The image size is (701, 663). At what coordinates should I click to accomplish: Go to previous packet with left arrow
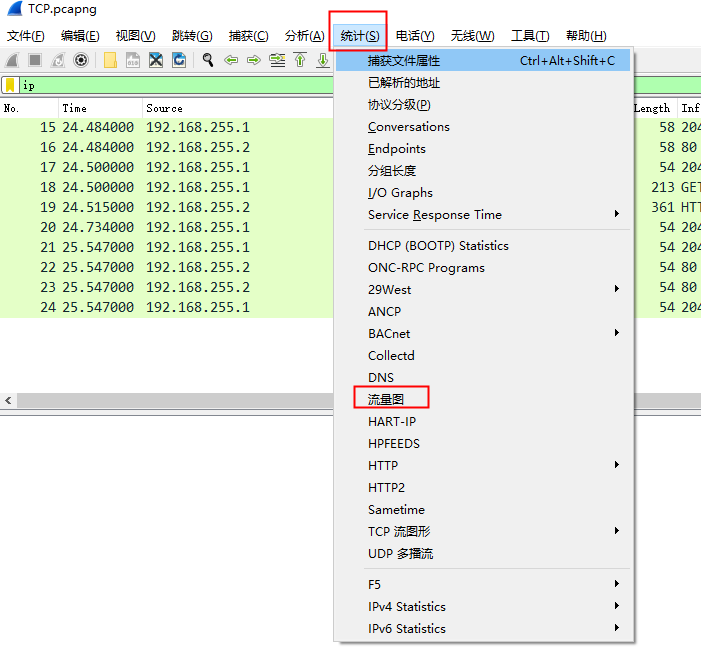coord(231,60)
